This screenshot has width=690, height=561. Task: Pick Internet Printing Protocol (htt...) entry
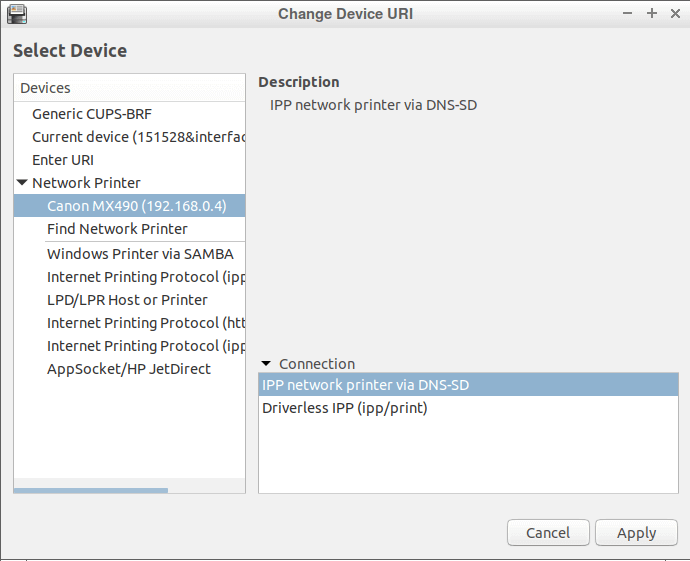point(146,323)
